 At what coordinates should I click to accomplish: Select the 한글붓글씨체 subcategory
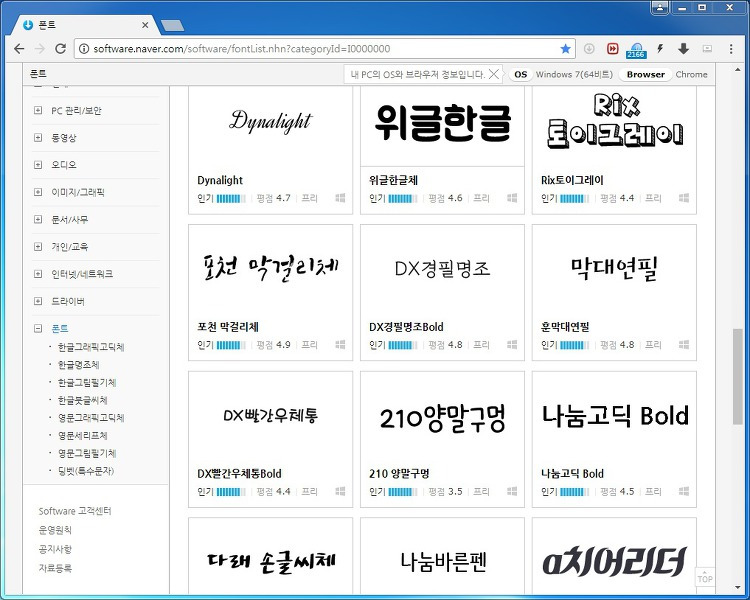[x=83, y=400]
